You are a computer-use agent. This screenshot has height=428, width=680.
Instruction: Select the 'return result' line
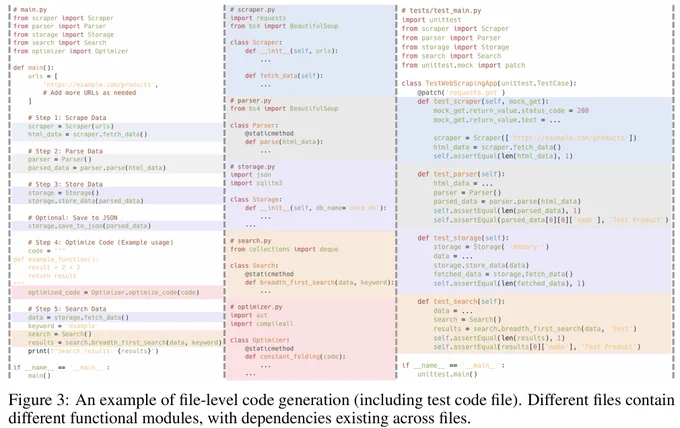click(52, 276)
